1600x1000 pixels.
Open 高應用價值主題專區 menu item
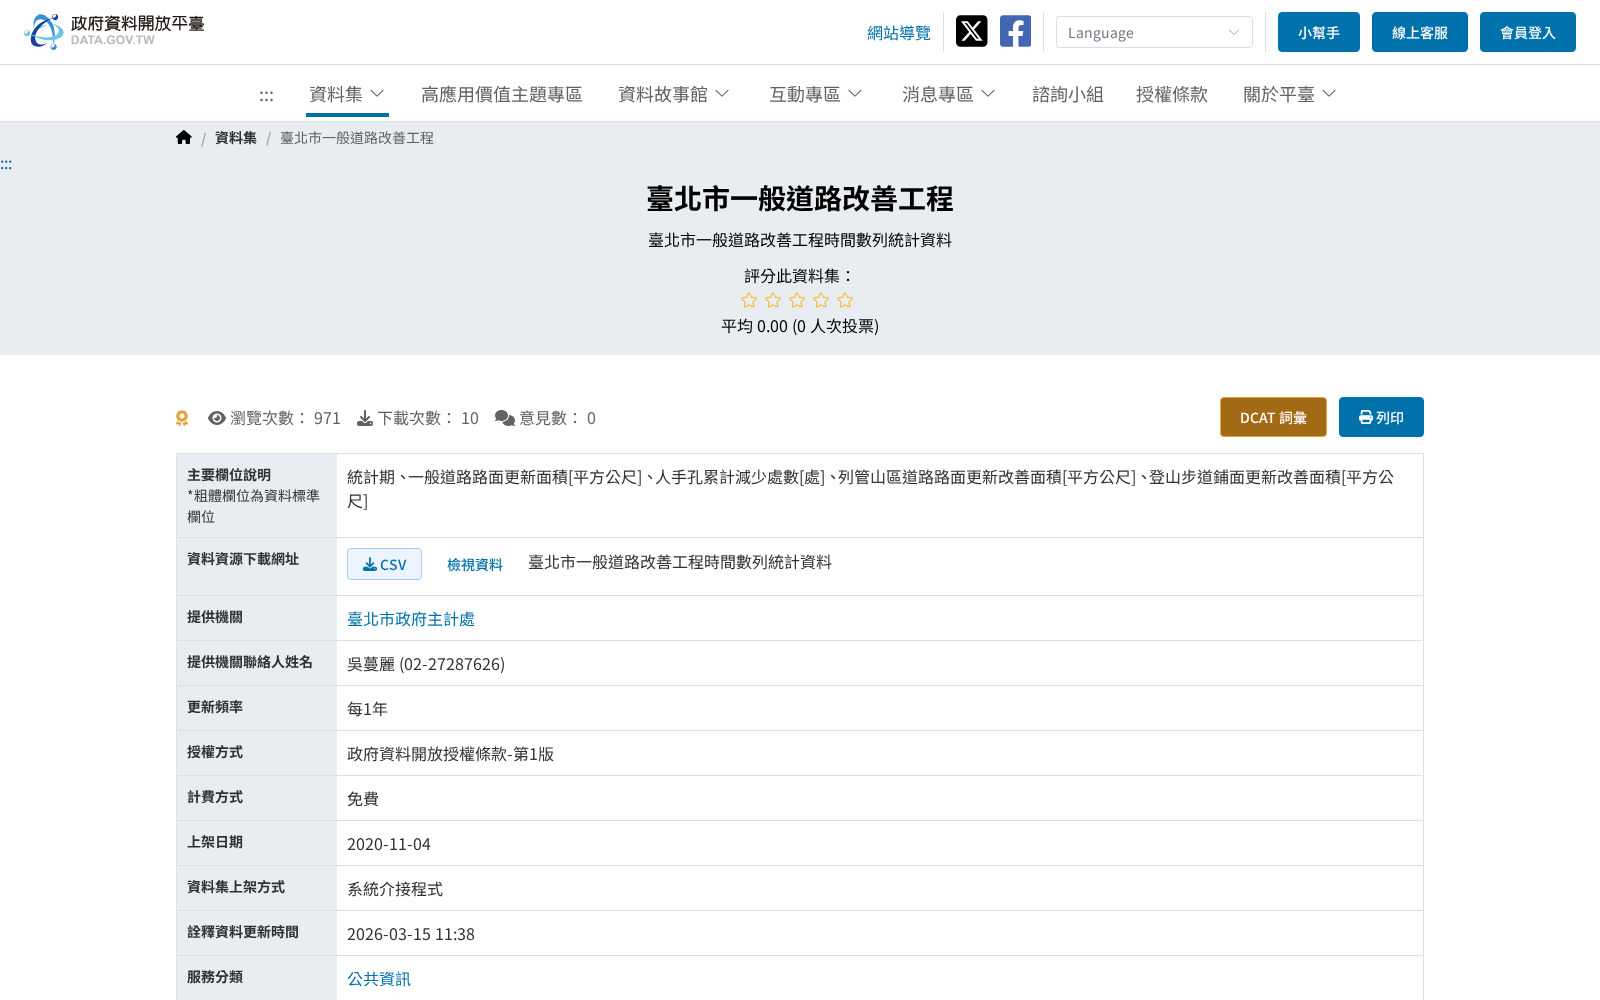pos(502,94)
